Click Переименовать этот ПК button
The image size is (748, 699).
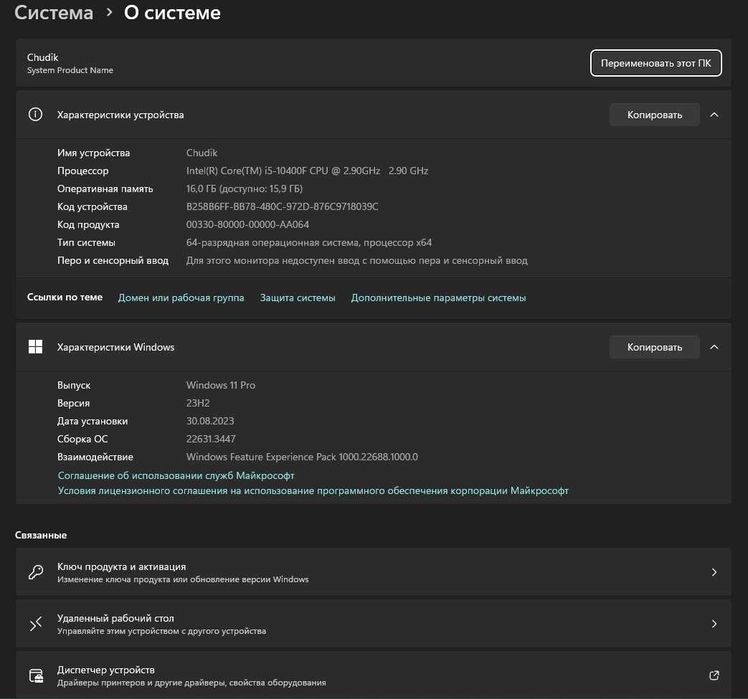tap(656, 63)
